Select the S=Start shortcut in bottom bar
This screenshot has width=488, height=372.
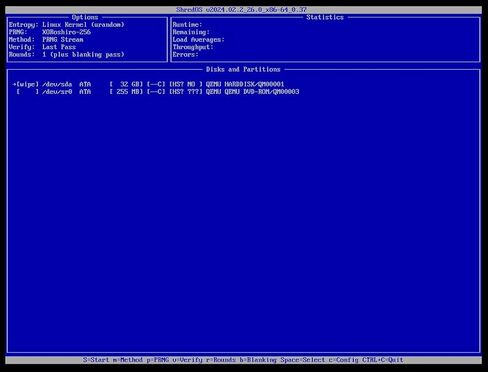pos(96,360)
